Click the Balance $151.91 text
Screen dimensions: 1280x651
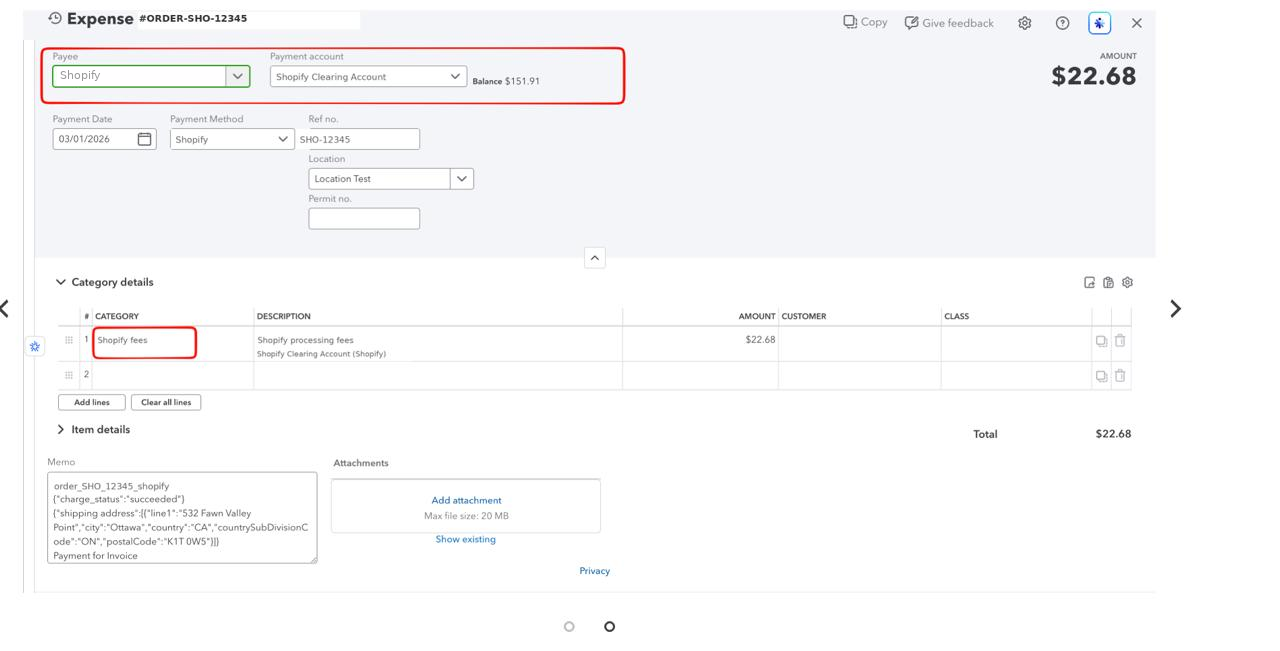(506, 81)
